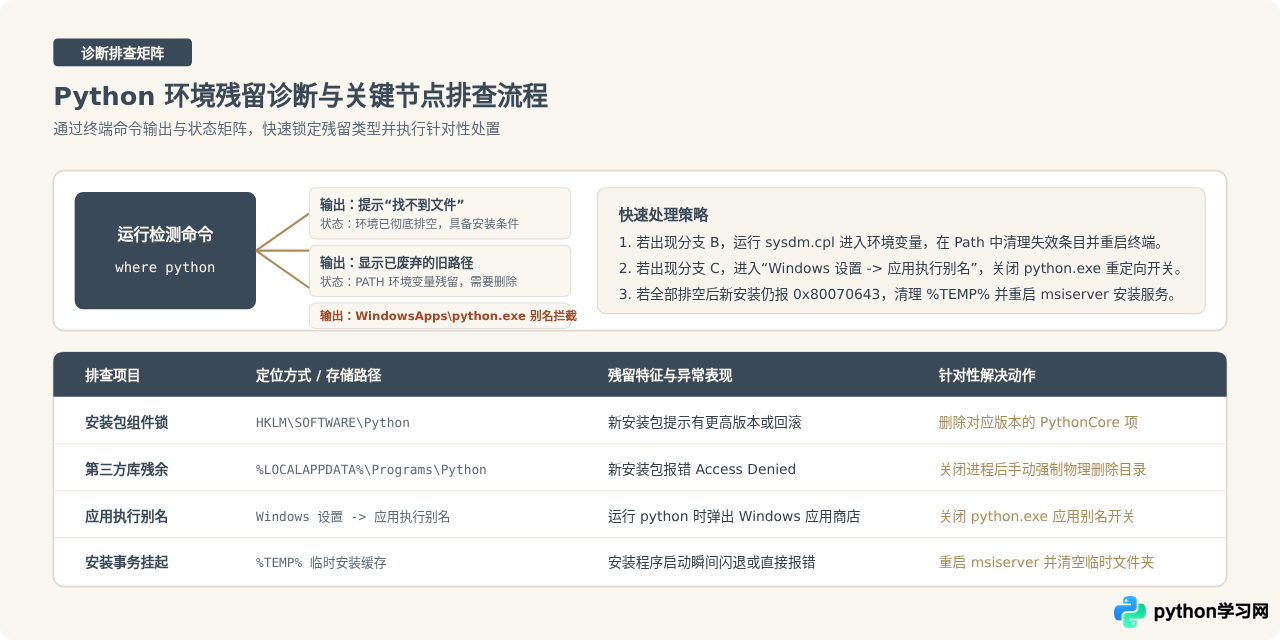Viewport: 1280px width, 640px height.
Task: Click the python学习网 site name
Action: (1211, 611)
